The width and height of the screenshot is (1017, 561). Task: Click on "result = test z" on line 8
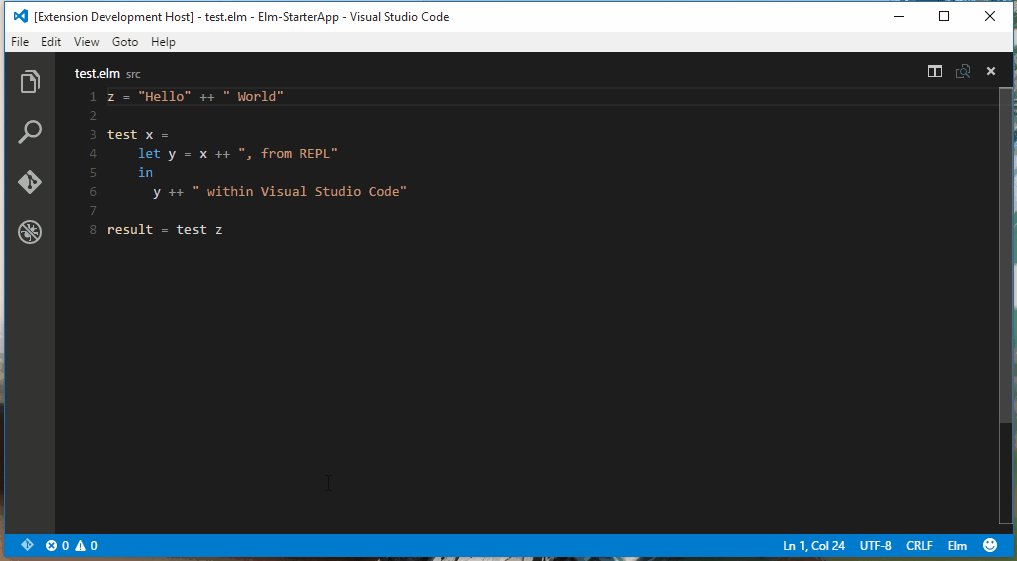coord(165,230)
